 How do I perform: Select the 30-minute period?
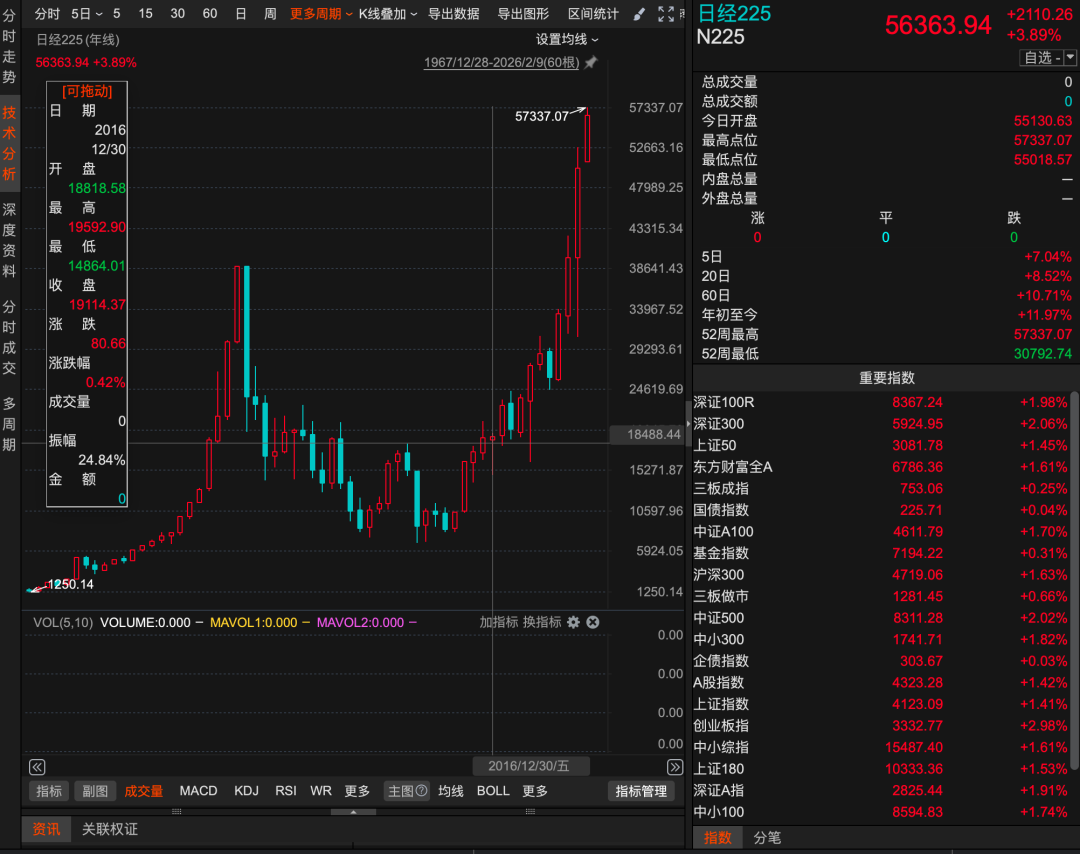[x=178, y=14]
